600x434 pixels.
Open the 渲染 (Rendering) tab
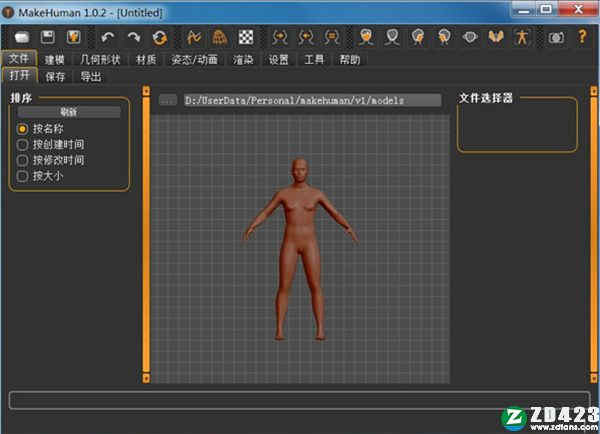[243, 60]
